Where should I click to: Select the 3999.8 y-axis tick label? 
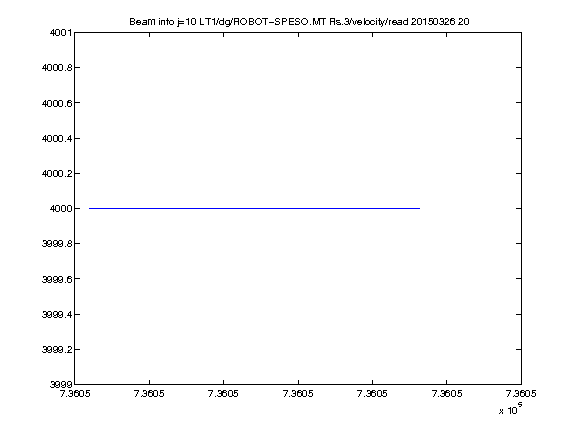[x=57, y=244]
